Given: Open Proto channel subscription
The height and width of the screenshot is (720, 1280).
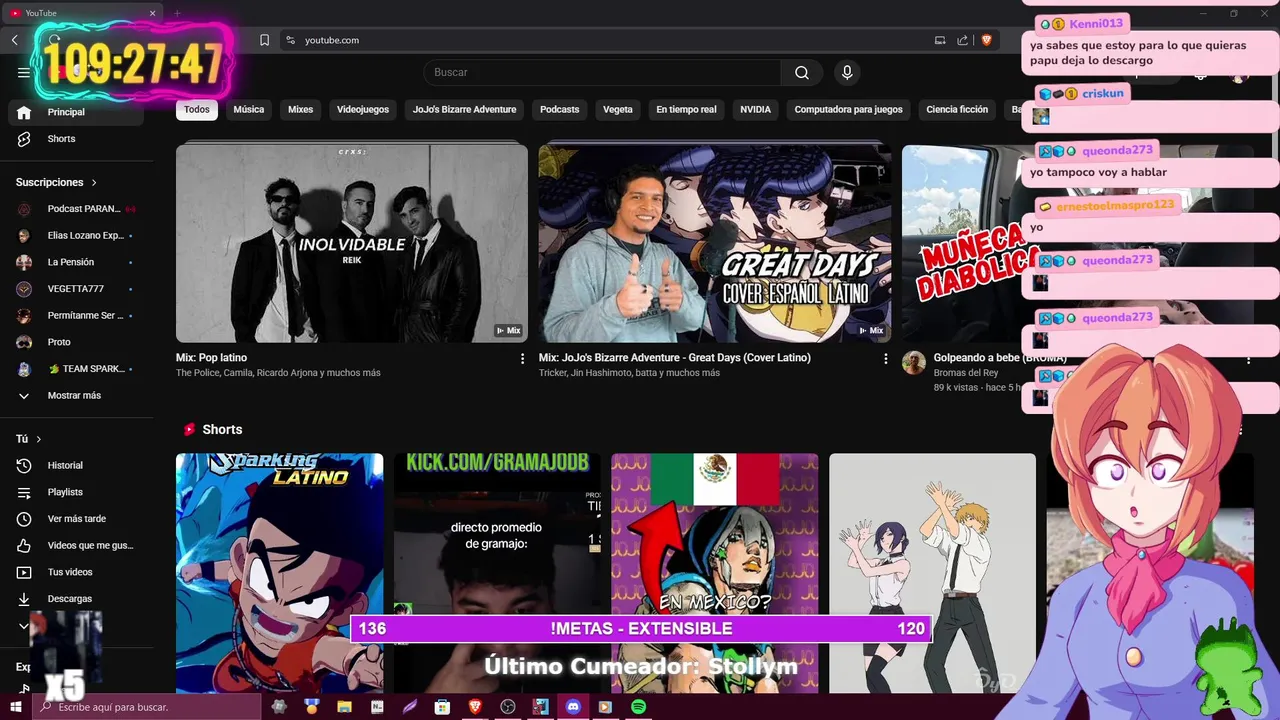Looking at the screenshot, I should [x=76, y=342].
